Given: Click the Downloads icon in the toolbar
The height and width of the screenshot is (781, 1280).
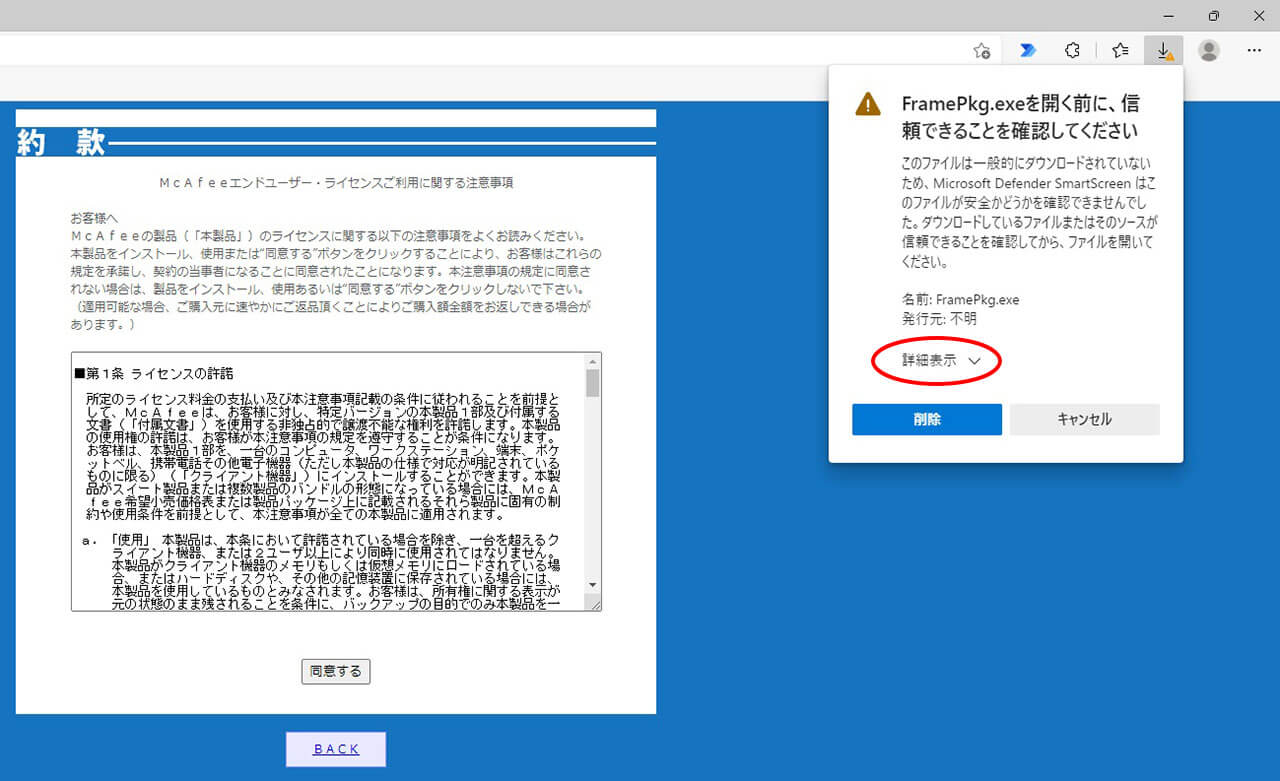Looking at the screenshot, I should pos(1164,51).
